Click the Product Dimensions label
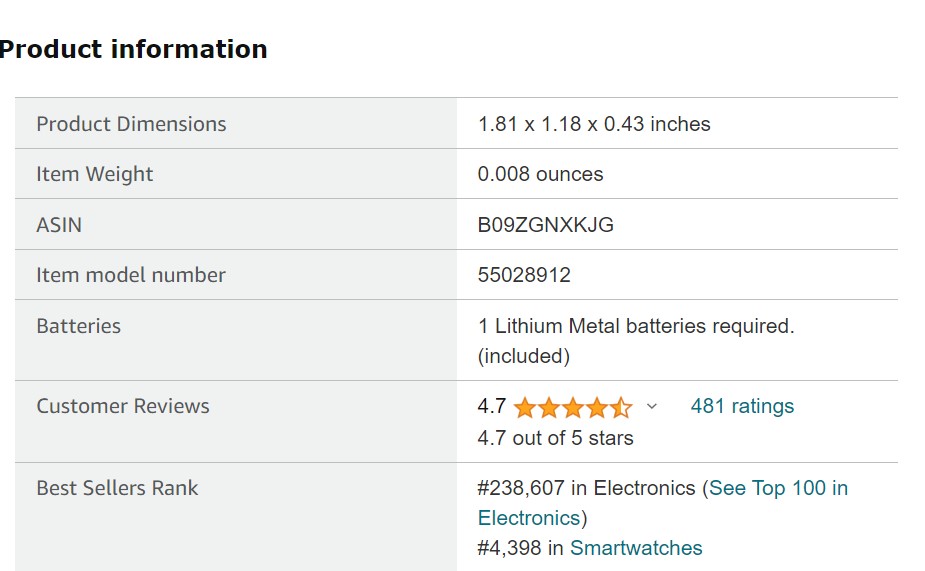Viewport: 925px width, 571px height. coord(131,124)
